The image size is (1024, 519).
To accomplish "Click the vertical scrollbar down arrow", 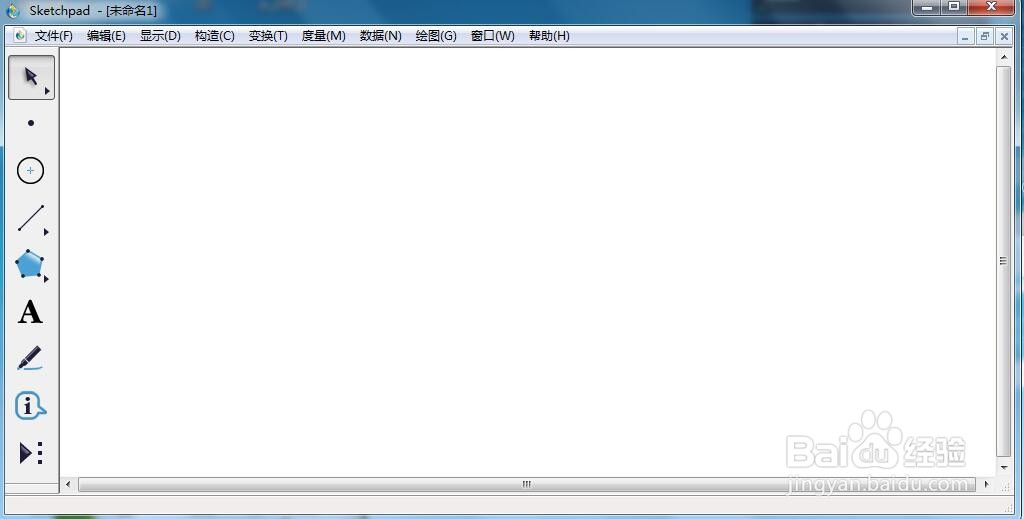I will pyautogui.click(x=1004, y=467).
